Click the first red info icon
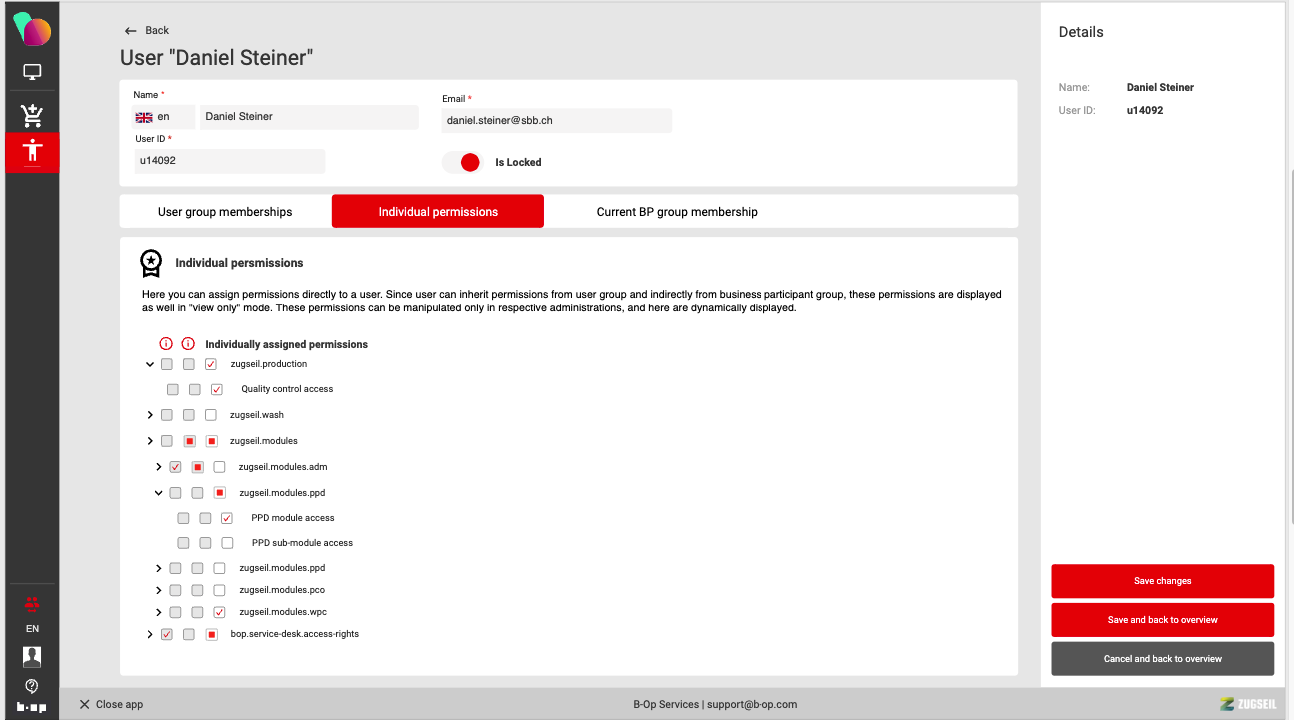The width and height of the screenshot is (1294, 720). tap(167, 344)
